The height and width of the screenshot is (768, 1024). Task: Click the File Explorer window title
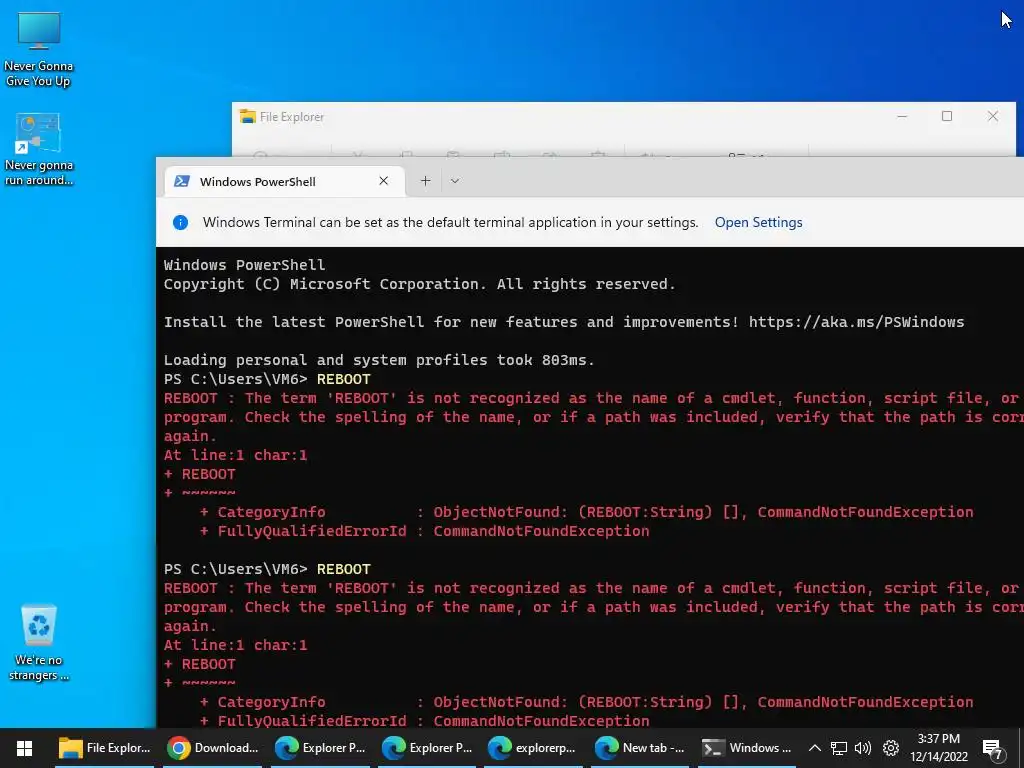292,117
